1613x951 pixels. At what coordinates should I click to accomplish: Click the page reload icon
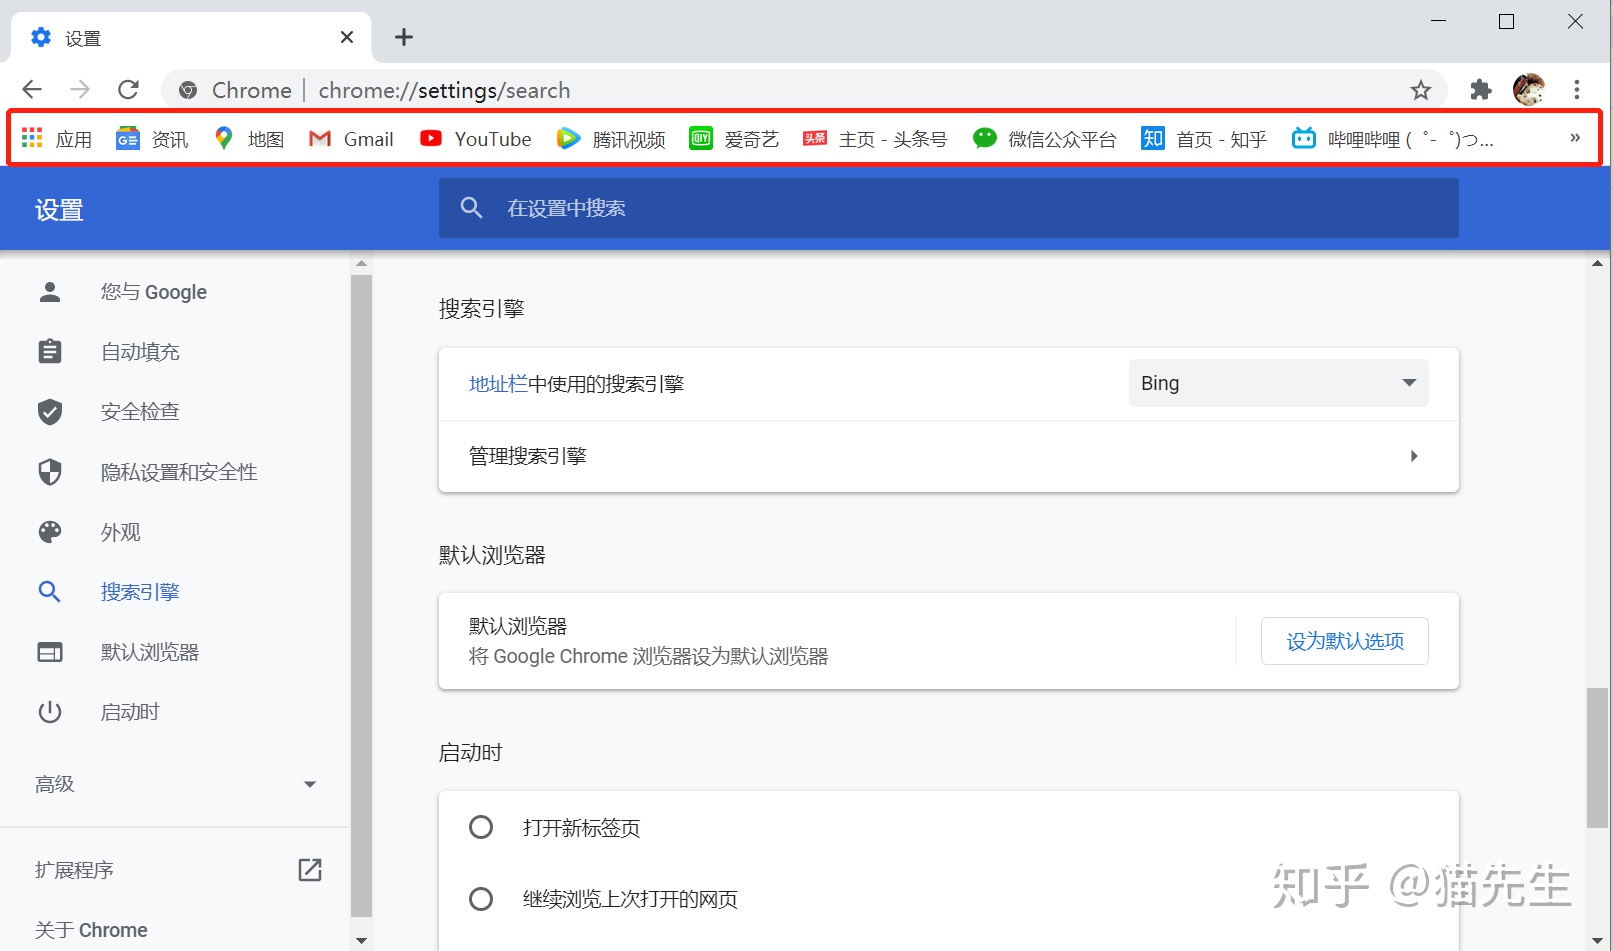point(128,90)
